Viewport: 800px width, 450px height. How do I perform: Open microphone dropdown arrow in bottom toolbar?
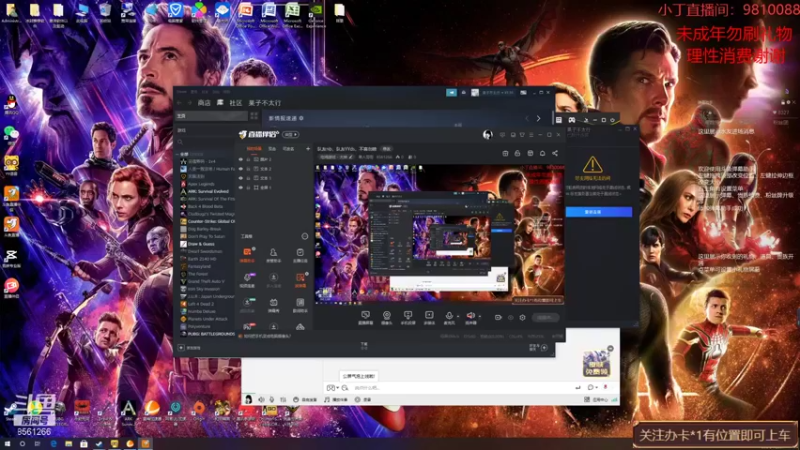click(x=458, y=316)
